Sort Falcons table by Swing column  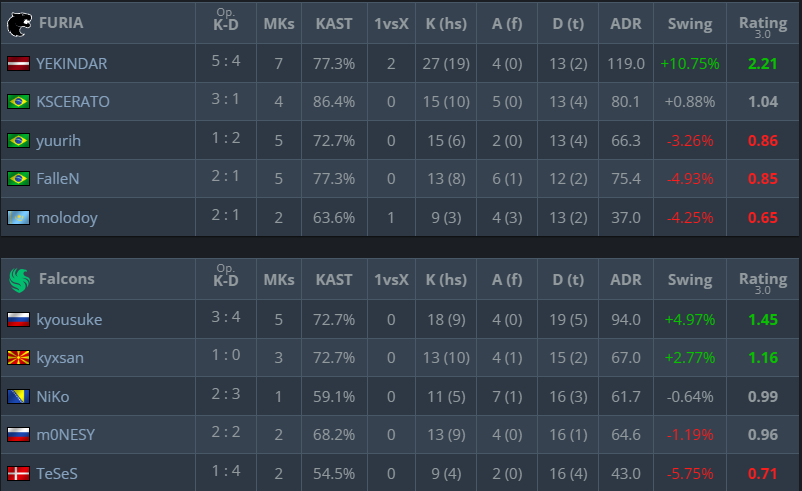click(689, 279)
